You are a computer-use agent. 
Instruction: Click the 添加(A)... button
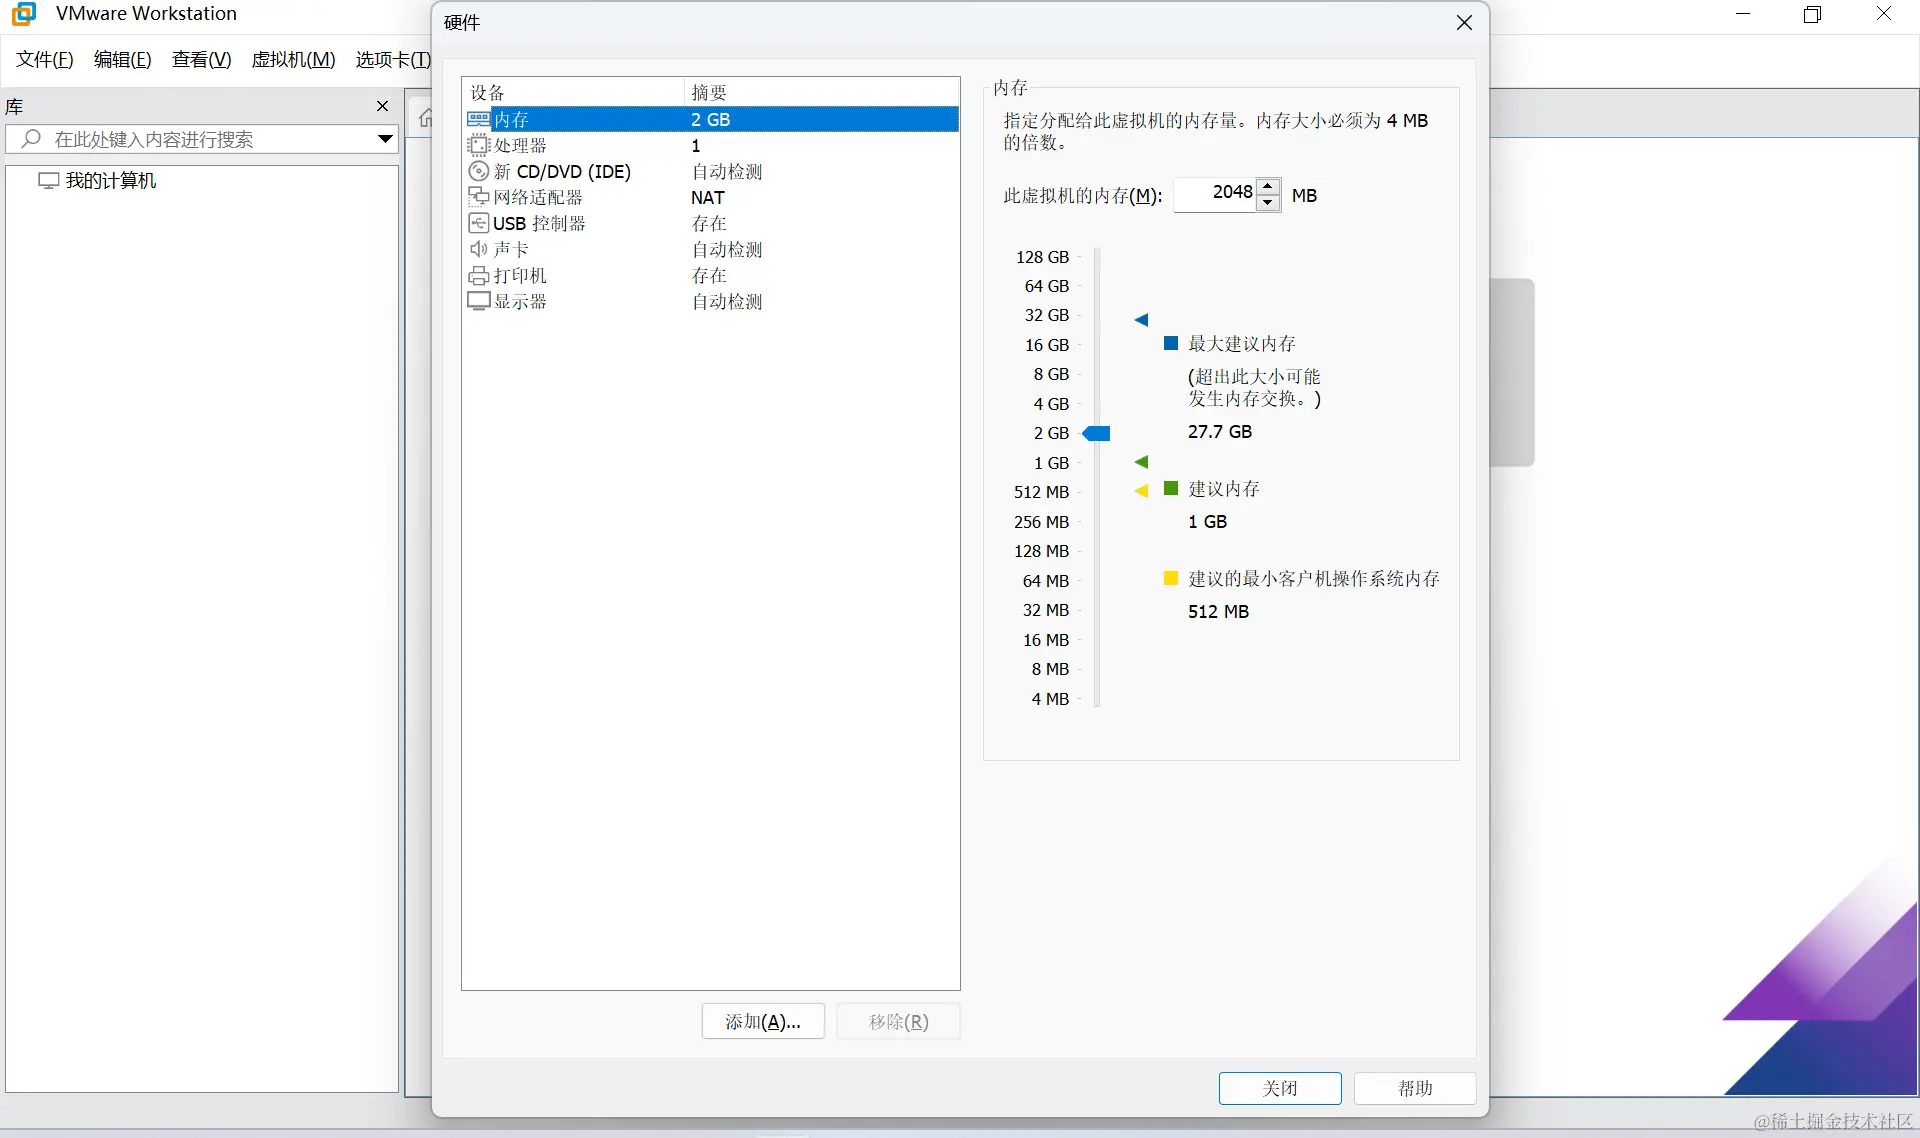[x=762, y=1021]
